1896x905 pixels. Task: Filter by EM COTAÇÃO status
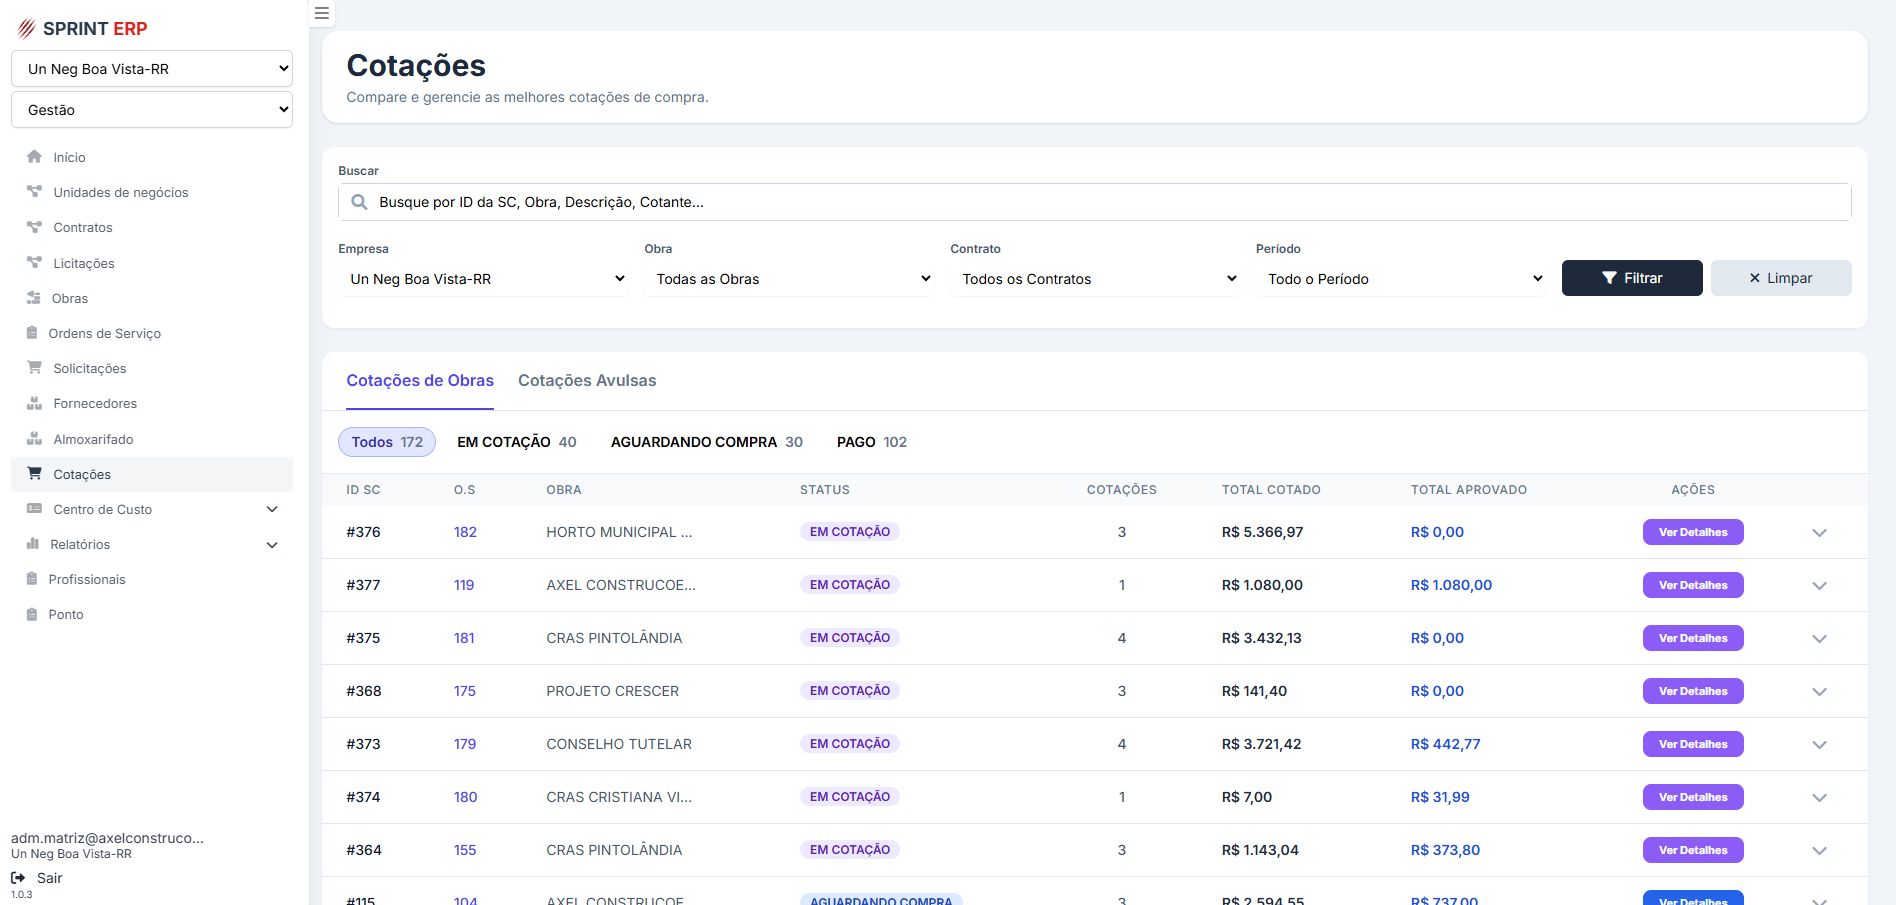tap(516, 442)
